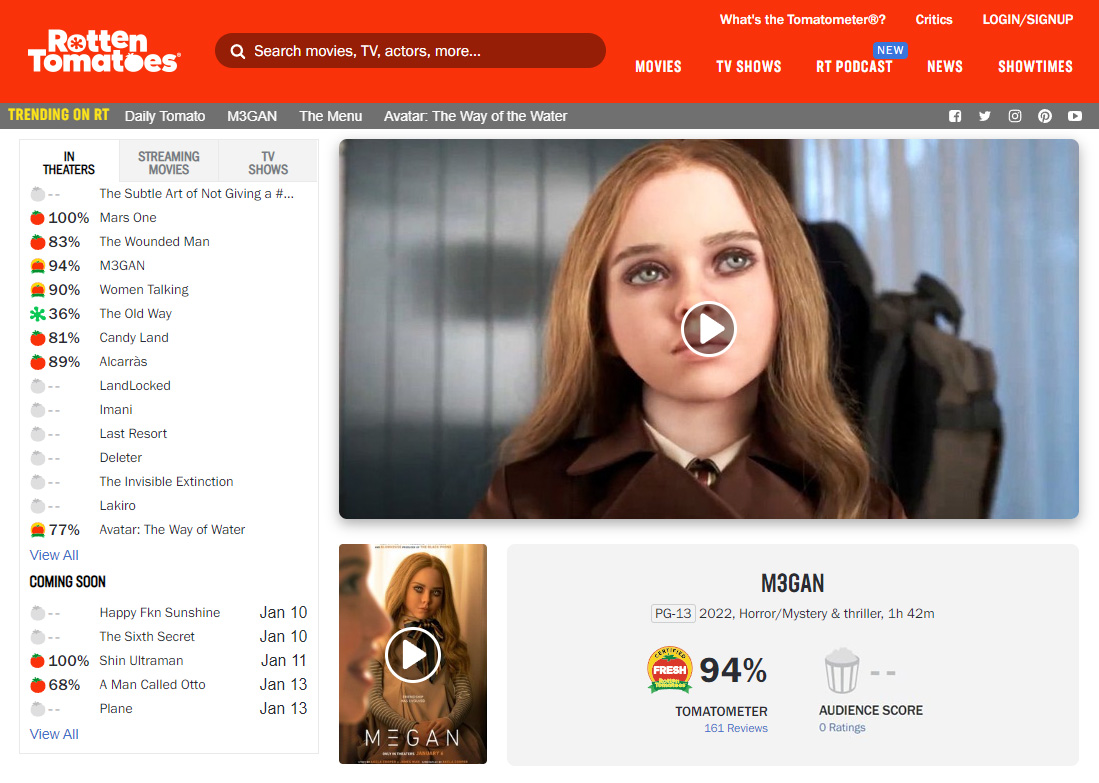Open Rotten Tomatoes Instagram icon
1099x783 pixels.
1015,116
